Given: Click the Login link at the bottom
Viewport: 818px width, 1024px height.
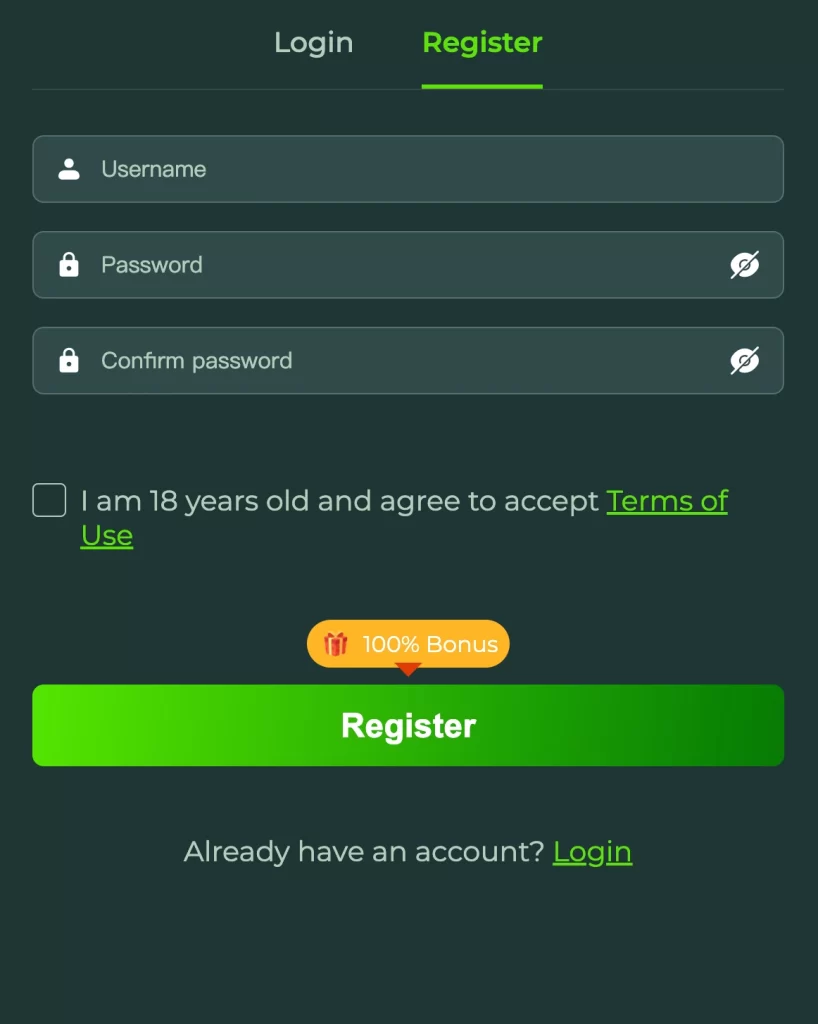Looking at the screenshot, I should coord(592,851).
